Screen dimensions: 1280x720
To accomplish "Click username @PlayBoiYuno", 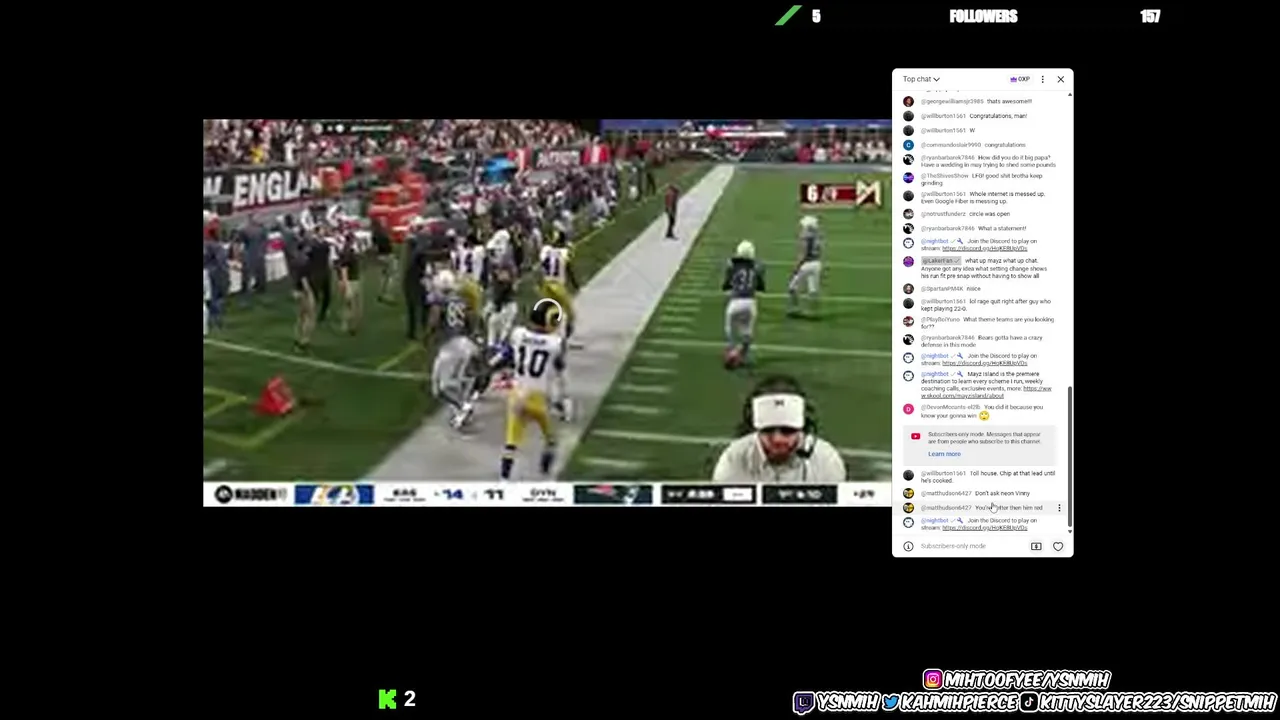I will (x=940, y=320).
